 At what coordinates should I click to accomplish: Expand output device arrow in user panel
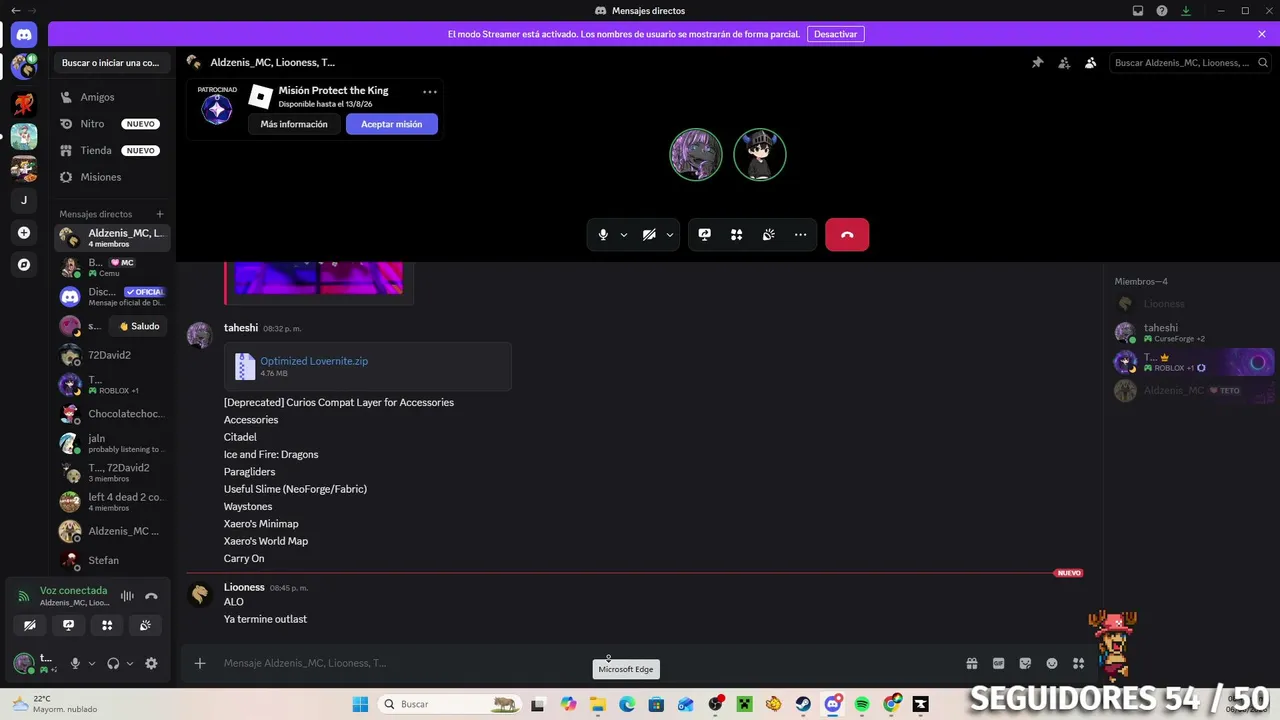130,663
